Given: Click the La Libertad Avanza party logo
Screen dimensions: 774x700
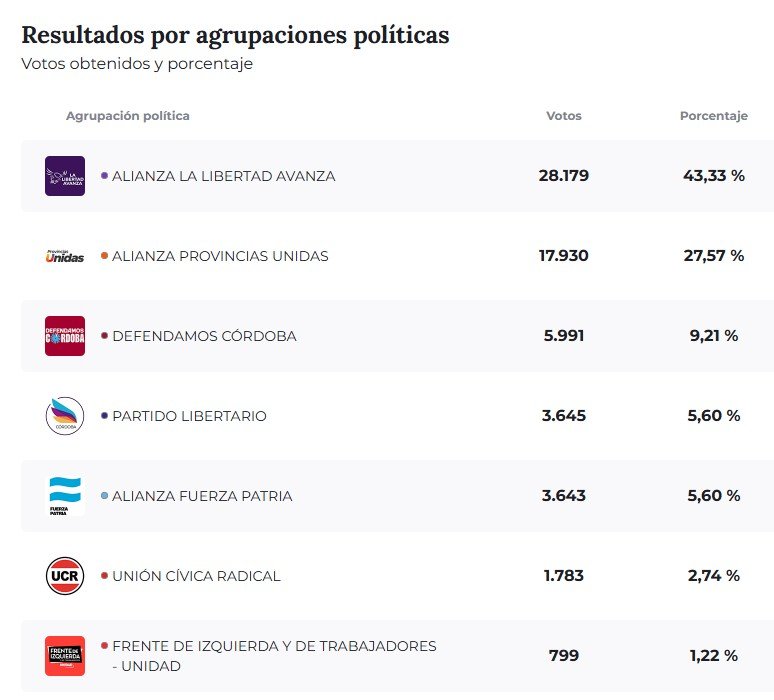Looking at the screenshot, I should pos(65,176).
